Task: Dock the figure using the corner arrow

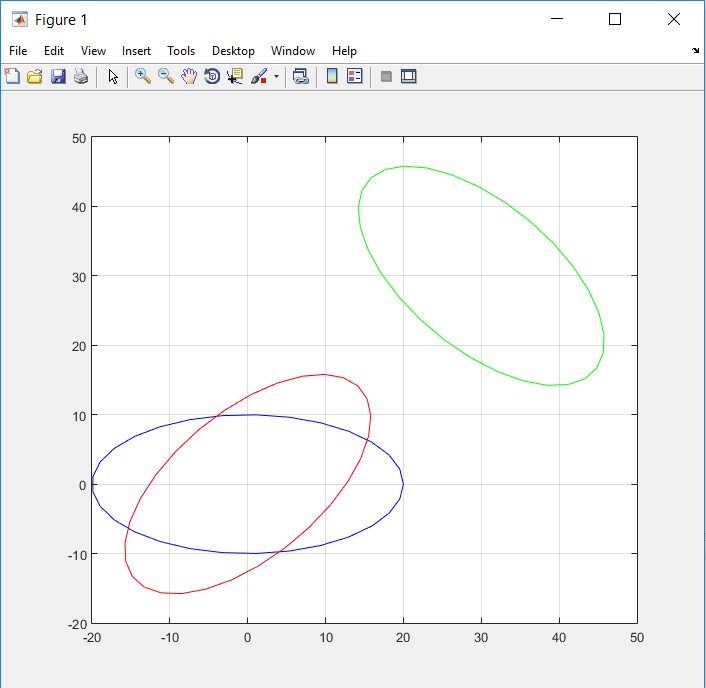Action: tap(696, 50)
